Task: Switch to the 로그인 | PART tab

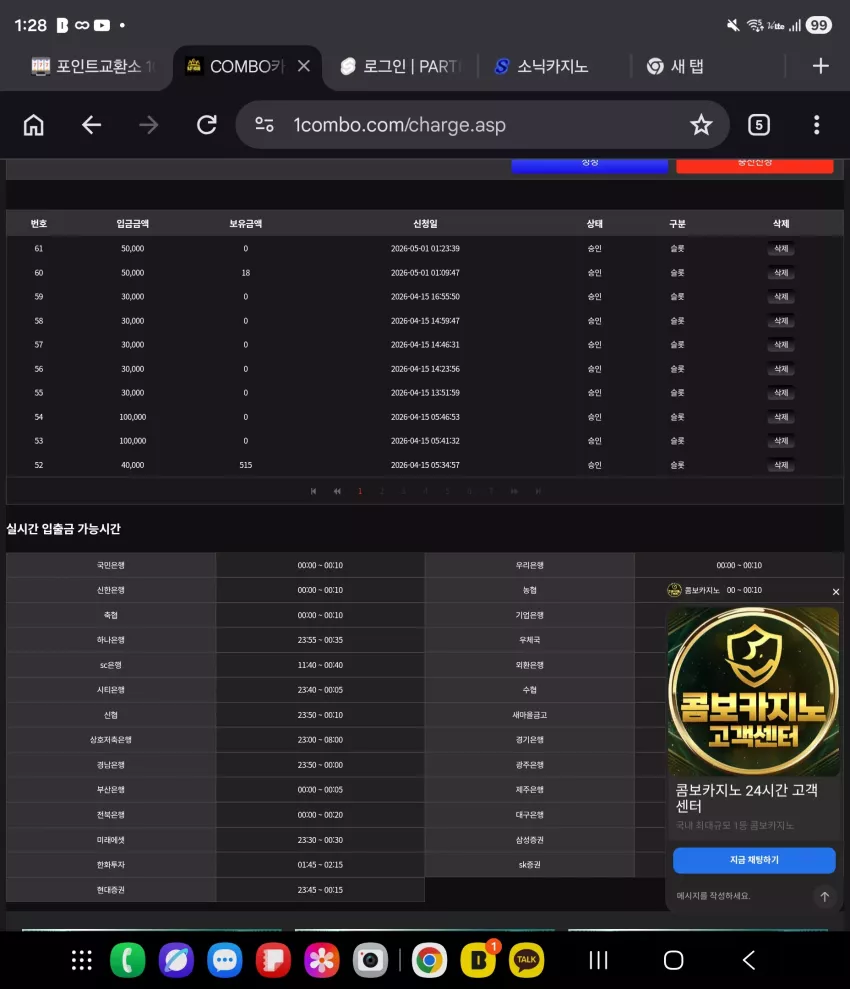Action: 401,66
